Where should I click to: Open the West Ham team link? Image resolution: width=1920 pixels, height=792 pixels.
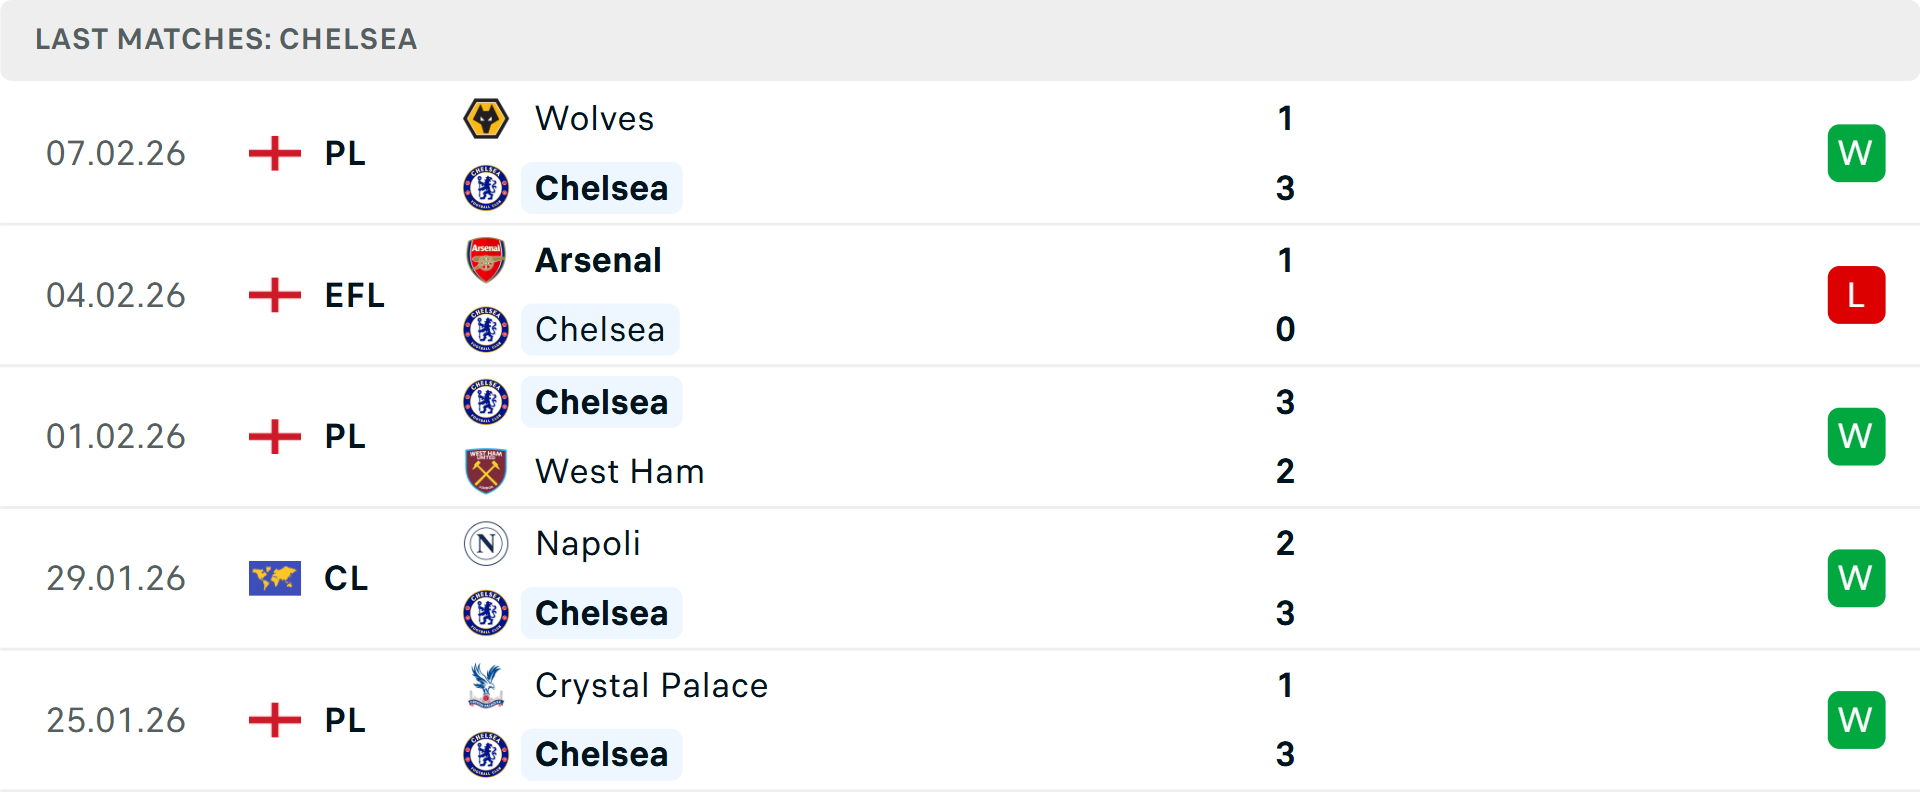coord(619,471)
